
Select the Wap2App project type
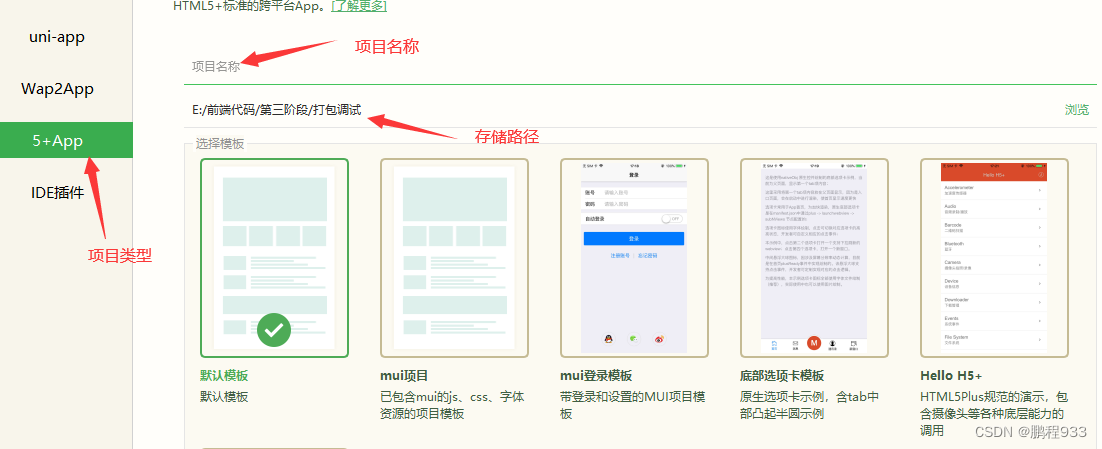tap(57, 89)
